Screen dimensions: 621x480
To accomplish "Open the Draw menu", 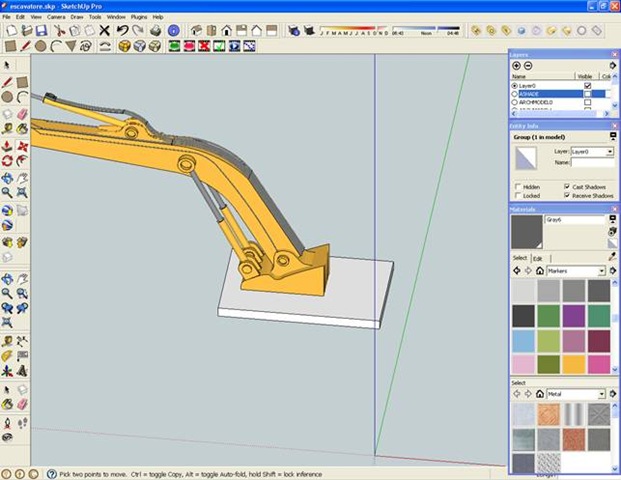I will 77,17.
